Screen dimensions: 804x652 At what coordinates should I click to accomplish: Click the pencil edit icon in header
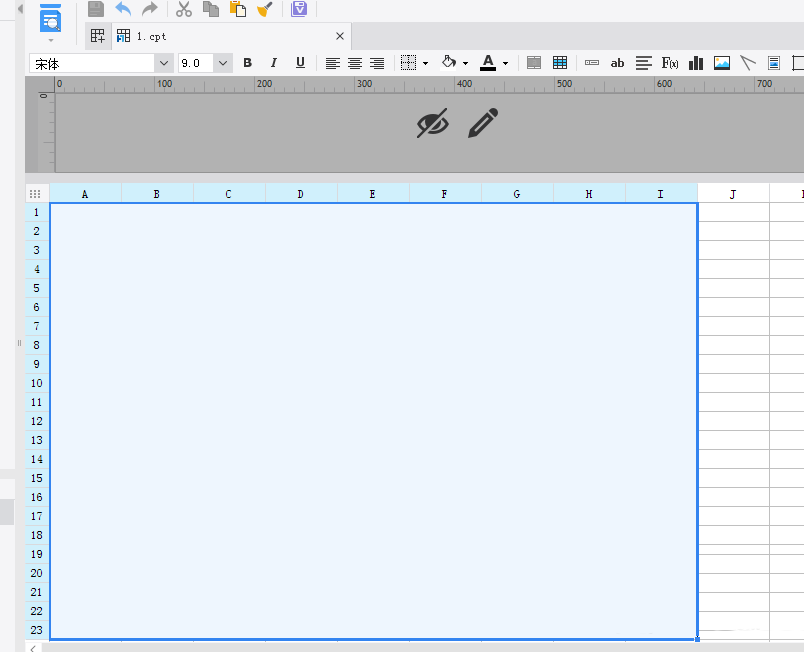pyautogui.click(x=483, y=124)
